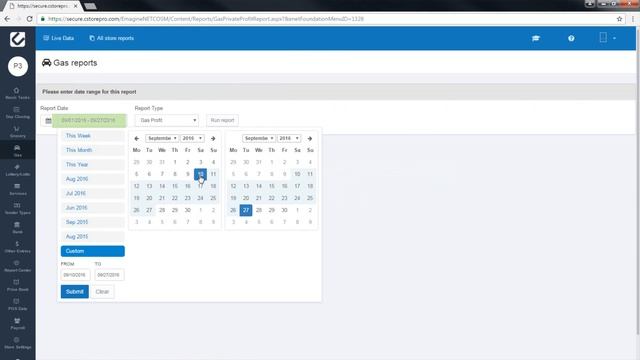Select the Jul 2016 preset range
This screenshot has width=640, height=360.
93,193
